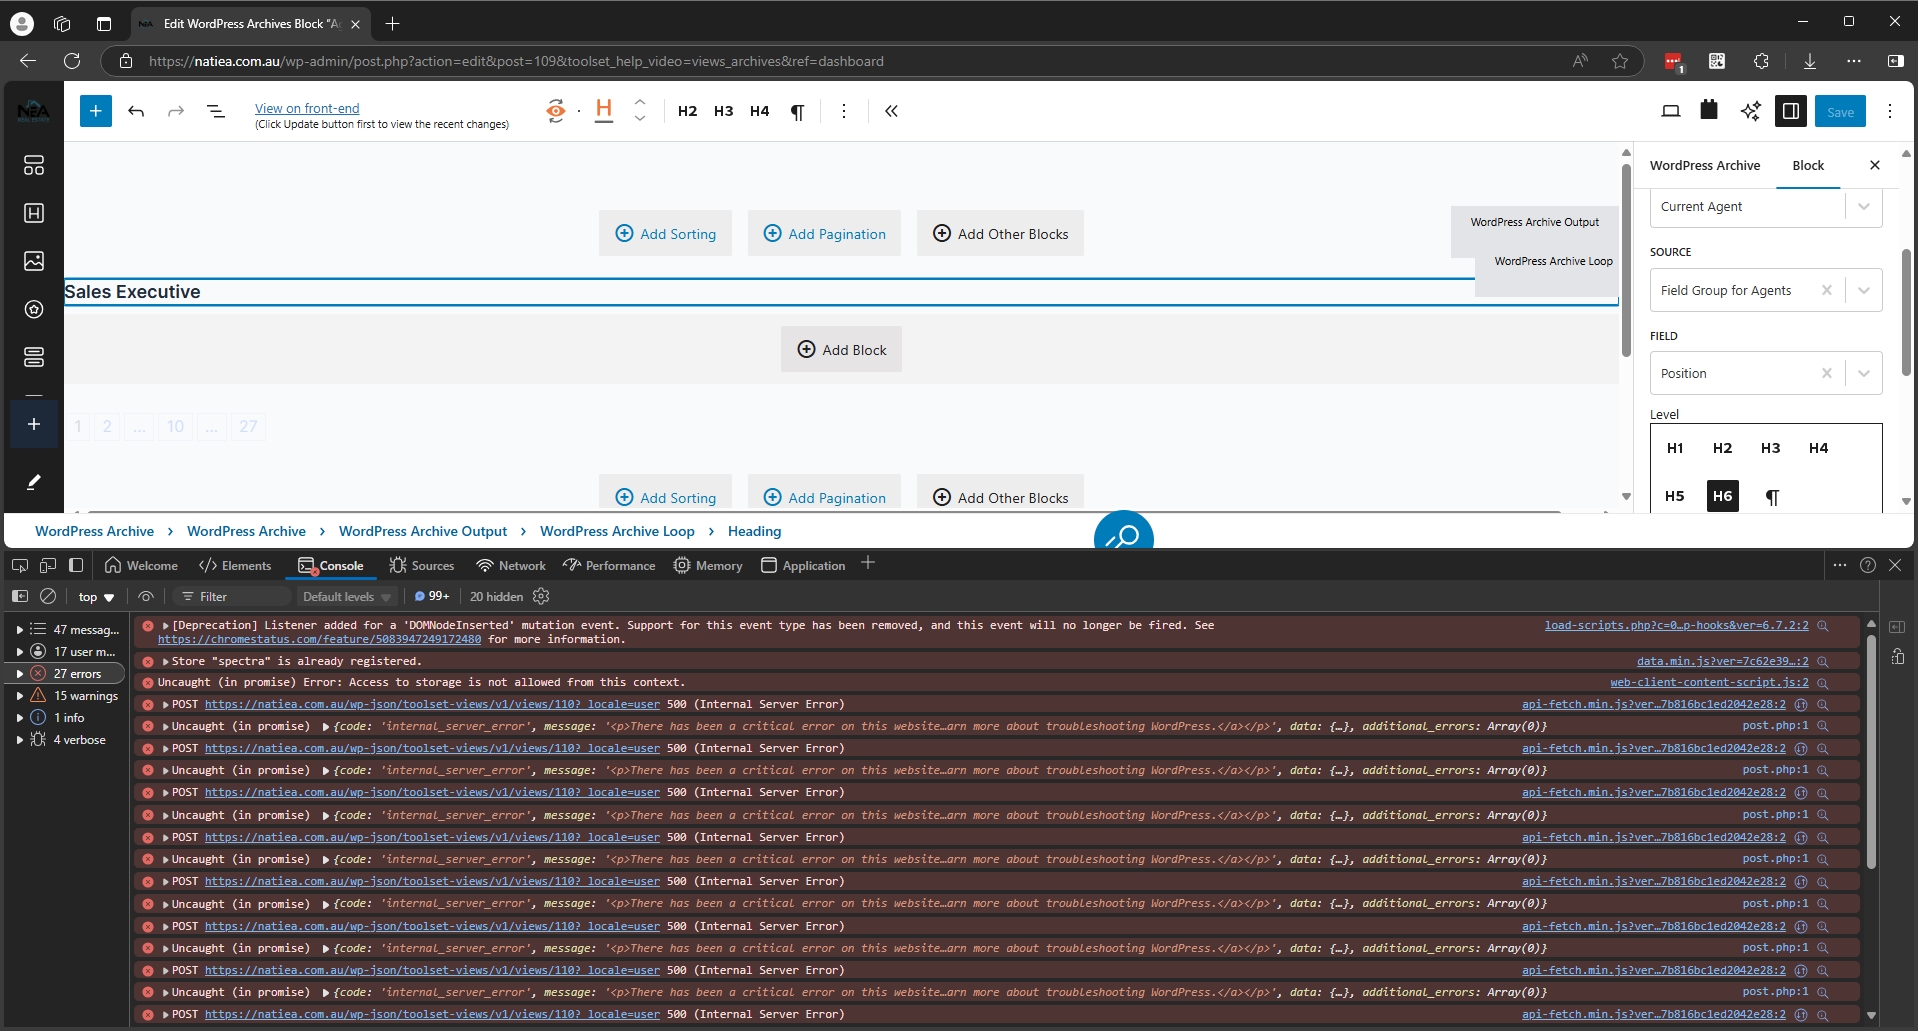The height and width of the screenshot is (1031, 1918).
Task: Open the Sources tab in DevTools
Action: pyautogui.click(x=421, y=565)
